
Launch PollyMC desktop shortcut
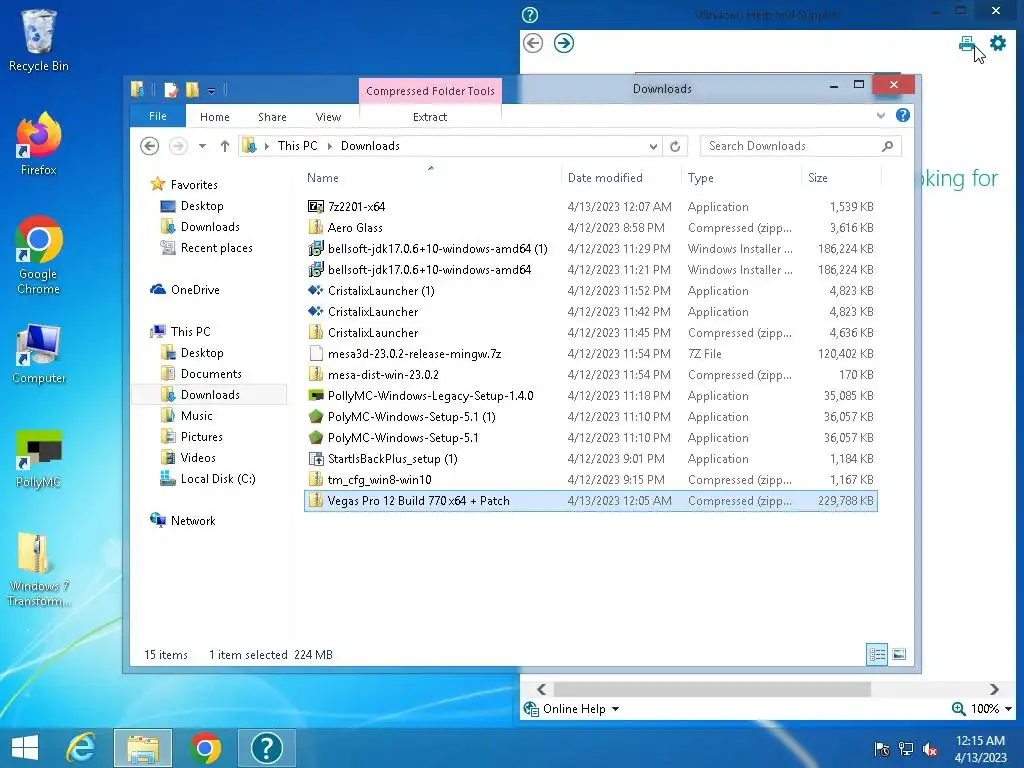(39, 459)
